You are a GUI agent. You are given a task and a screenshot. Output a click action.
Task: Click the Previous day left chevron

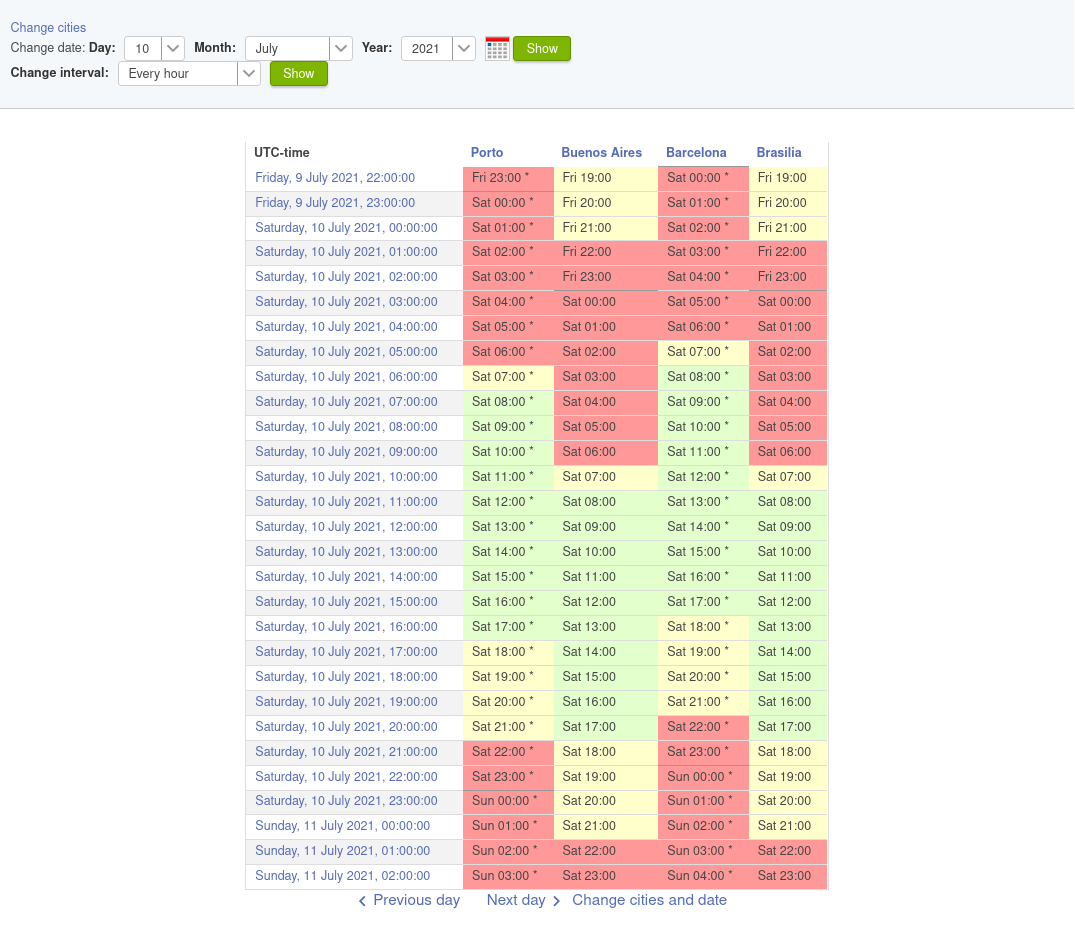[363, 901]
